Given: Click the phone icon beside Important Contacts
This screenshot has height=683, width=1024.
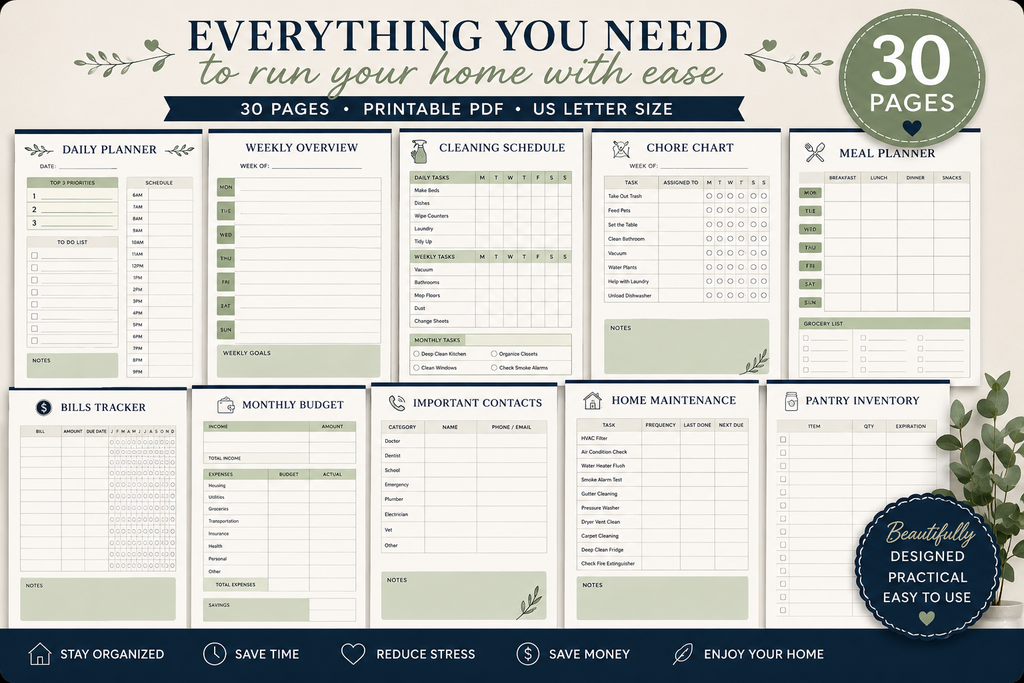Looking at the screenshot, I should (x=396, y=403).
